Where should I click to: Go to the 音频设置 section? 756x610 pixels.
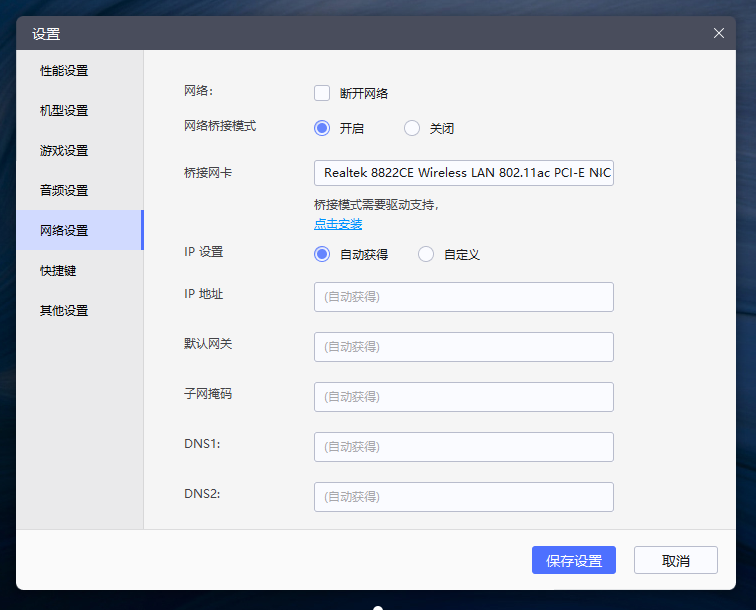click(80, 190)
